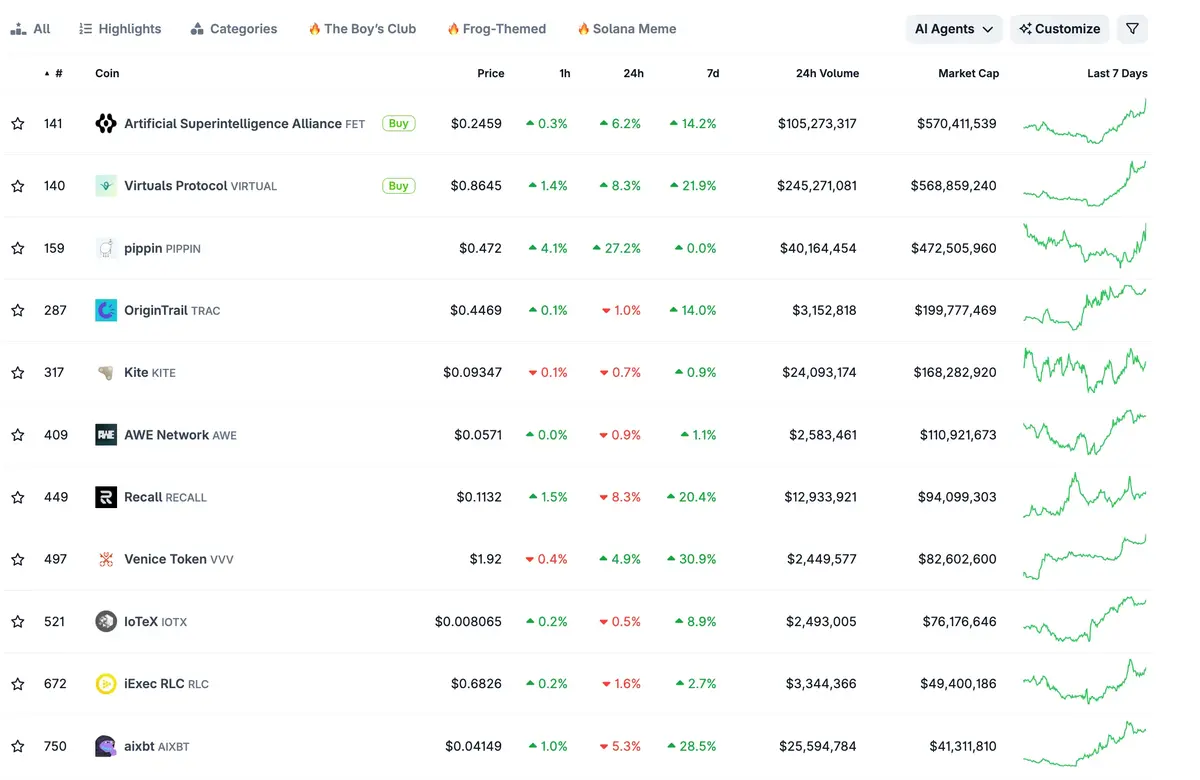Sort the table by Market Cap column

coord(968,73)
